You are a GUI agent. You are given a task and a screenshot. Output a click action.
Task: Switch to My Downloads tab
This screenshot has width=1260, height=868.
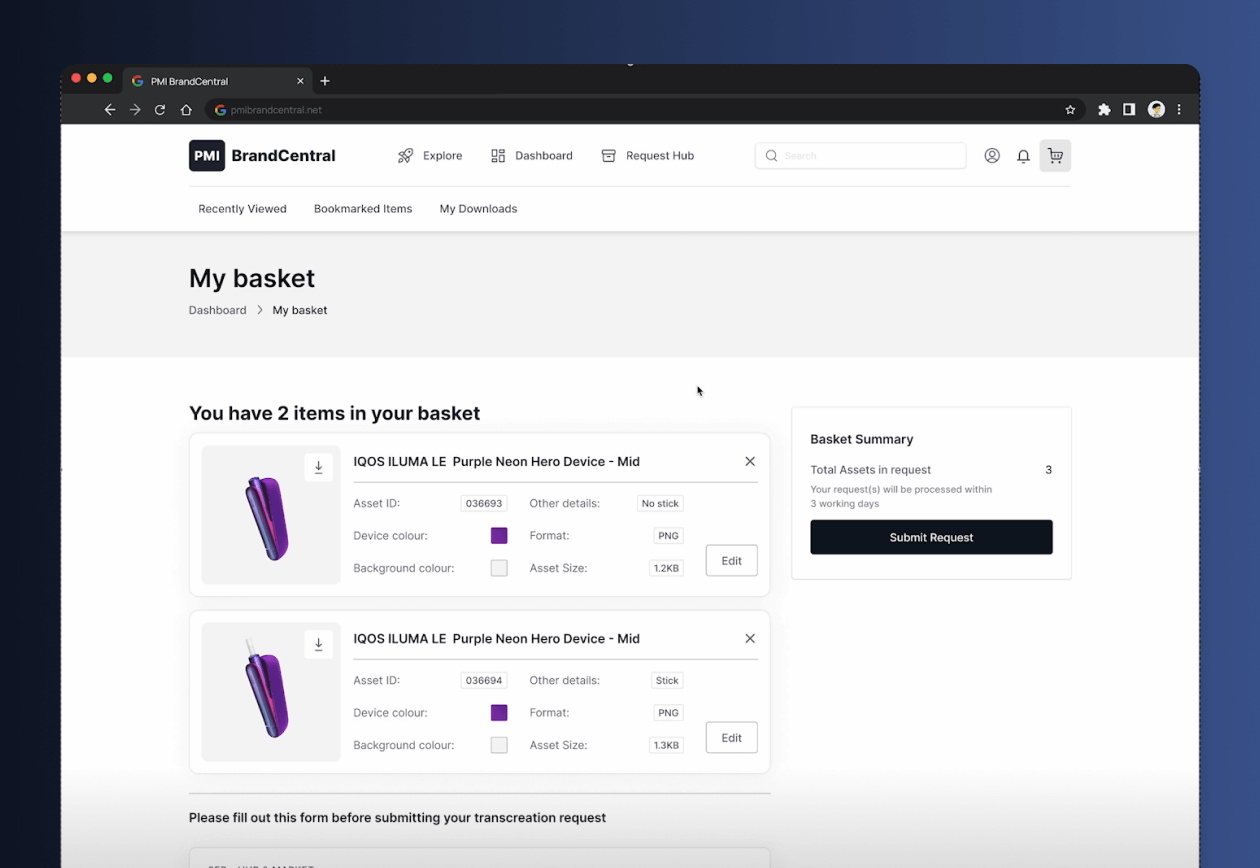point(478,209)
